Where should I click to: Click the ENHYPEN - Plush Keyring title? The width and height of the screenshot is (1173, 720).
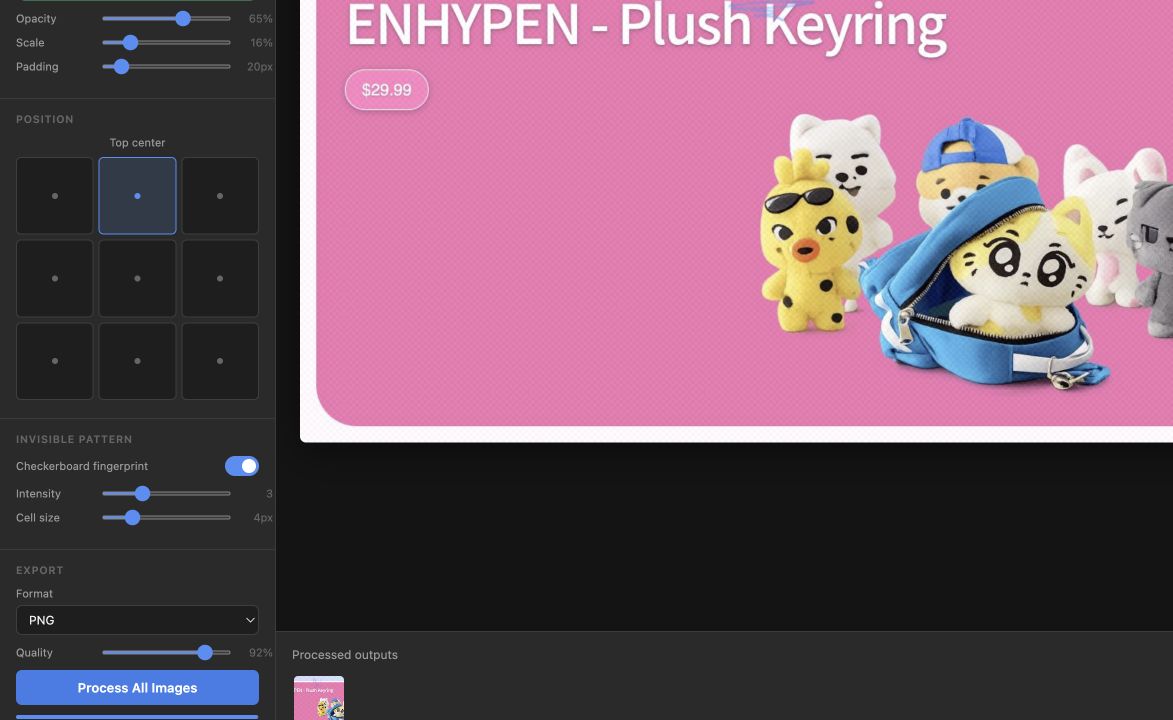click(646, 26)
